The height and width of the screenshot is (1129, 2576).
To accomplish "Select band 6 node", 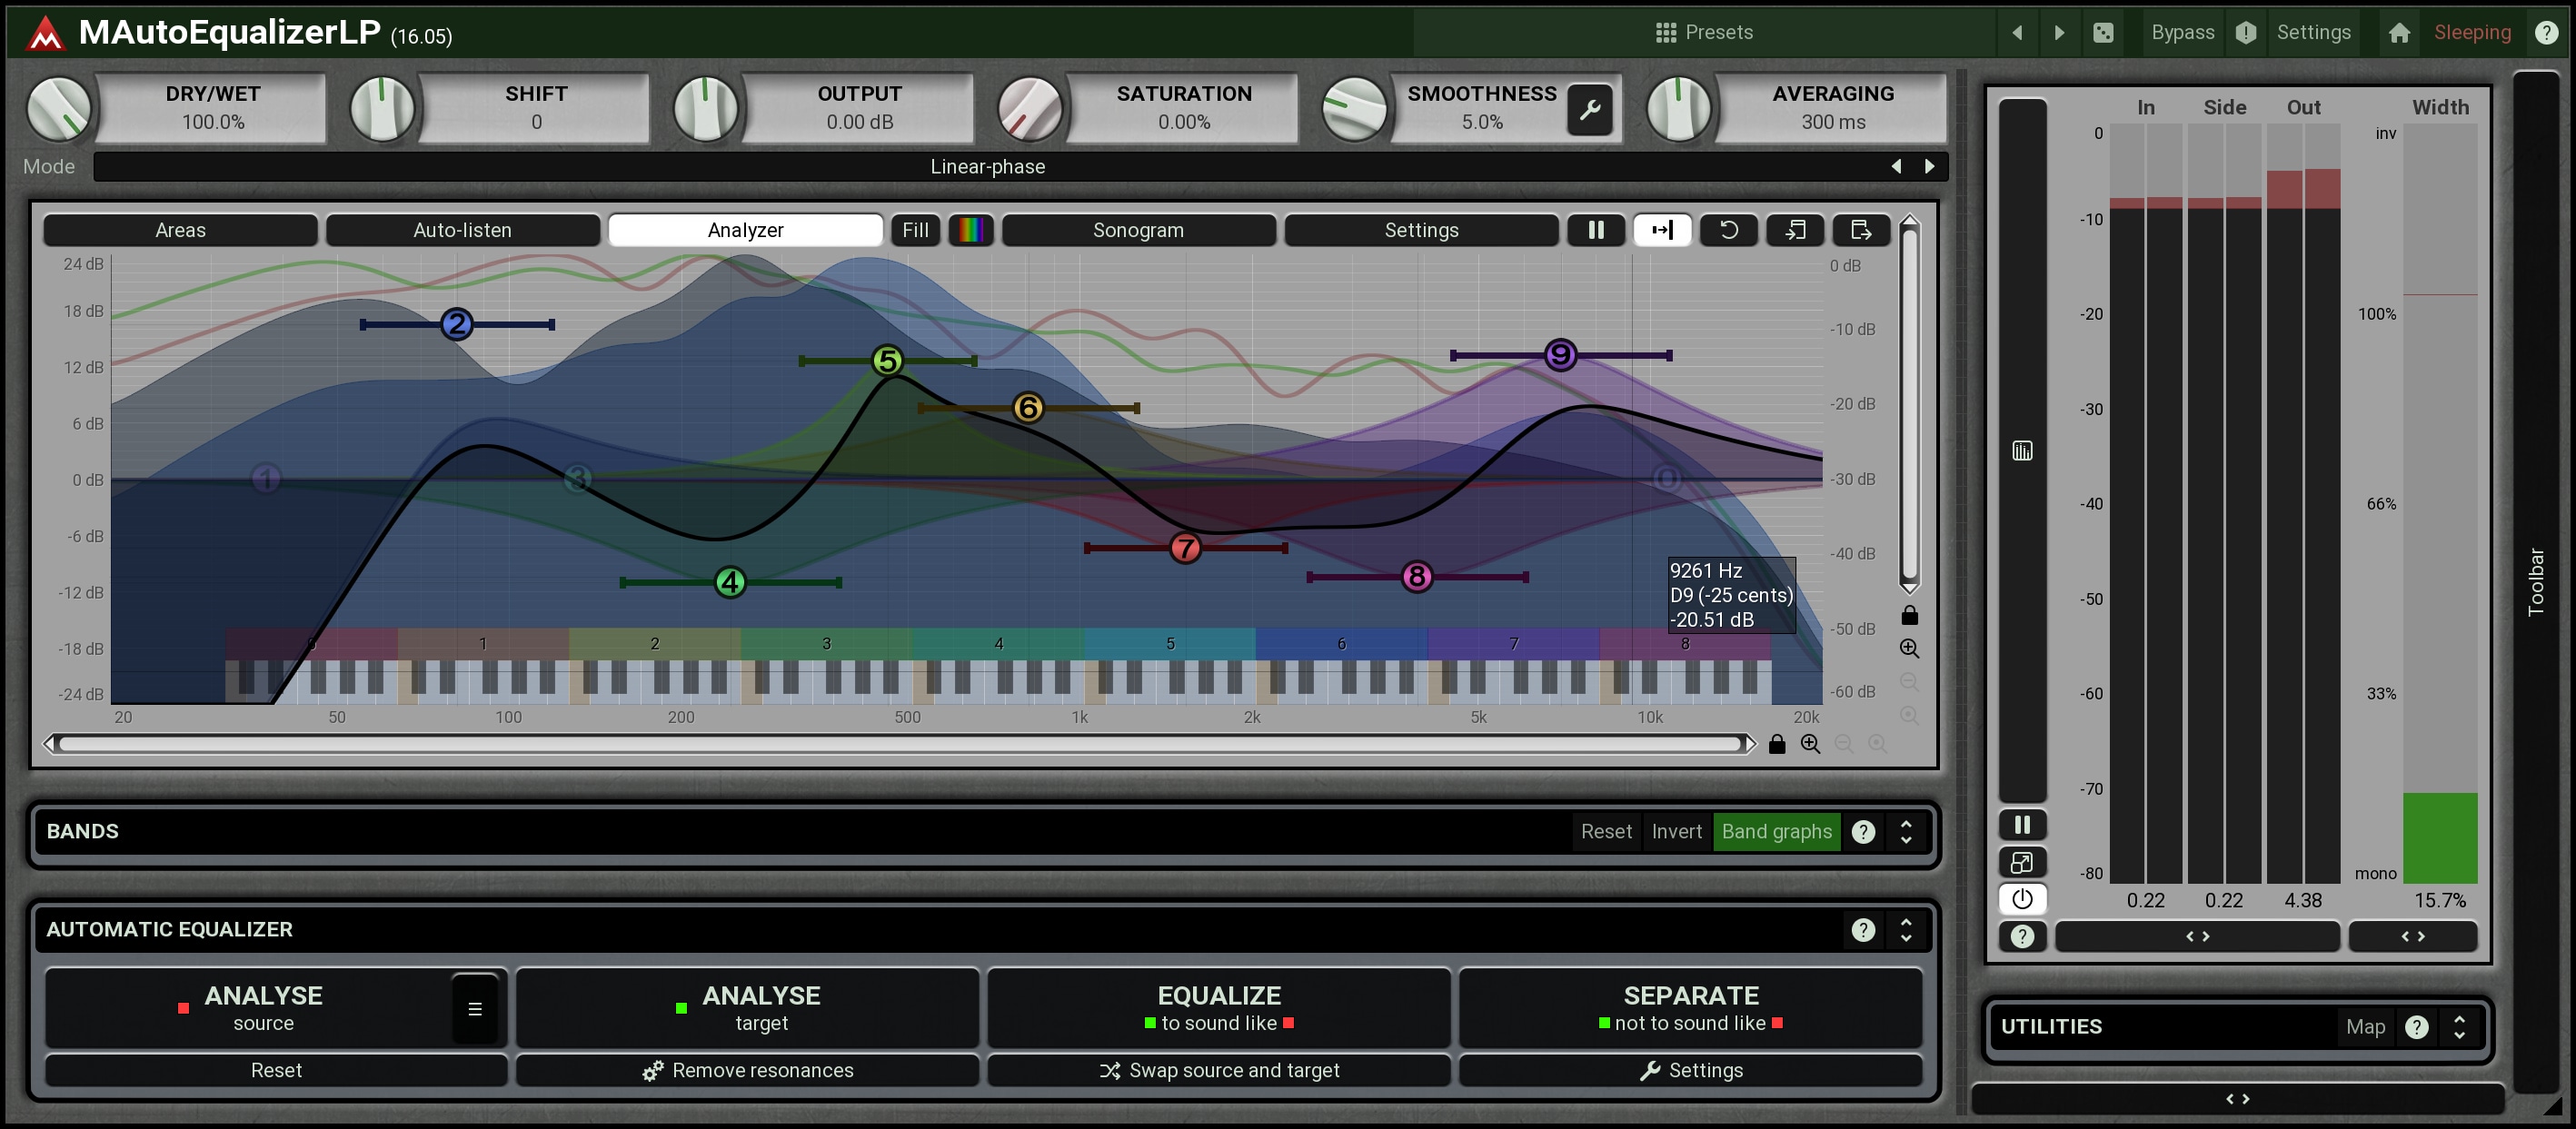I will [1027, 407].
